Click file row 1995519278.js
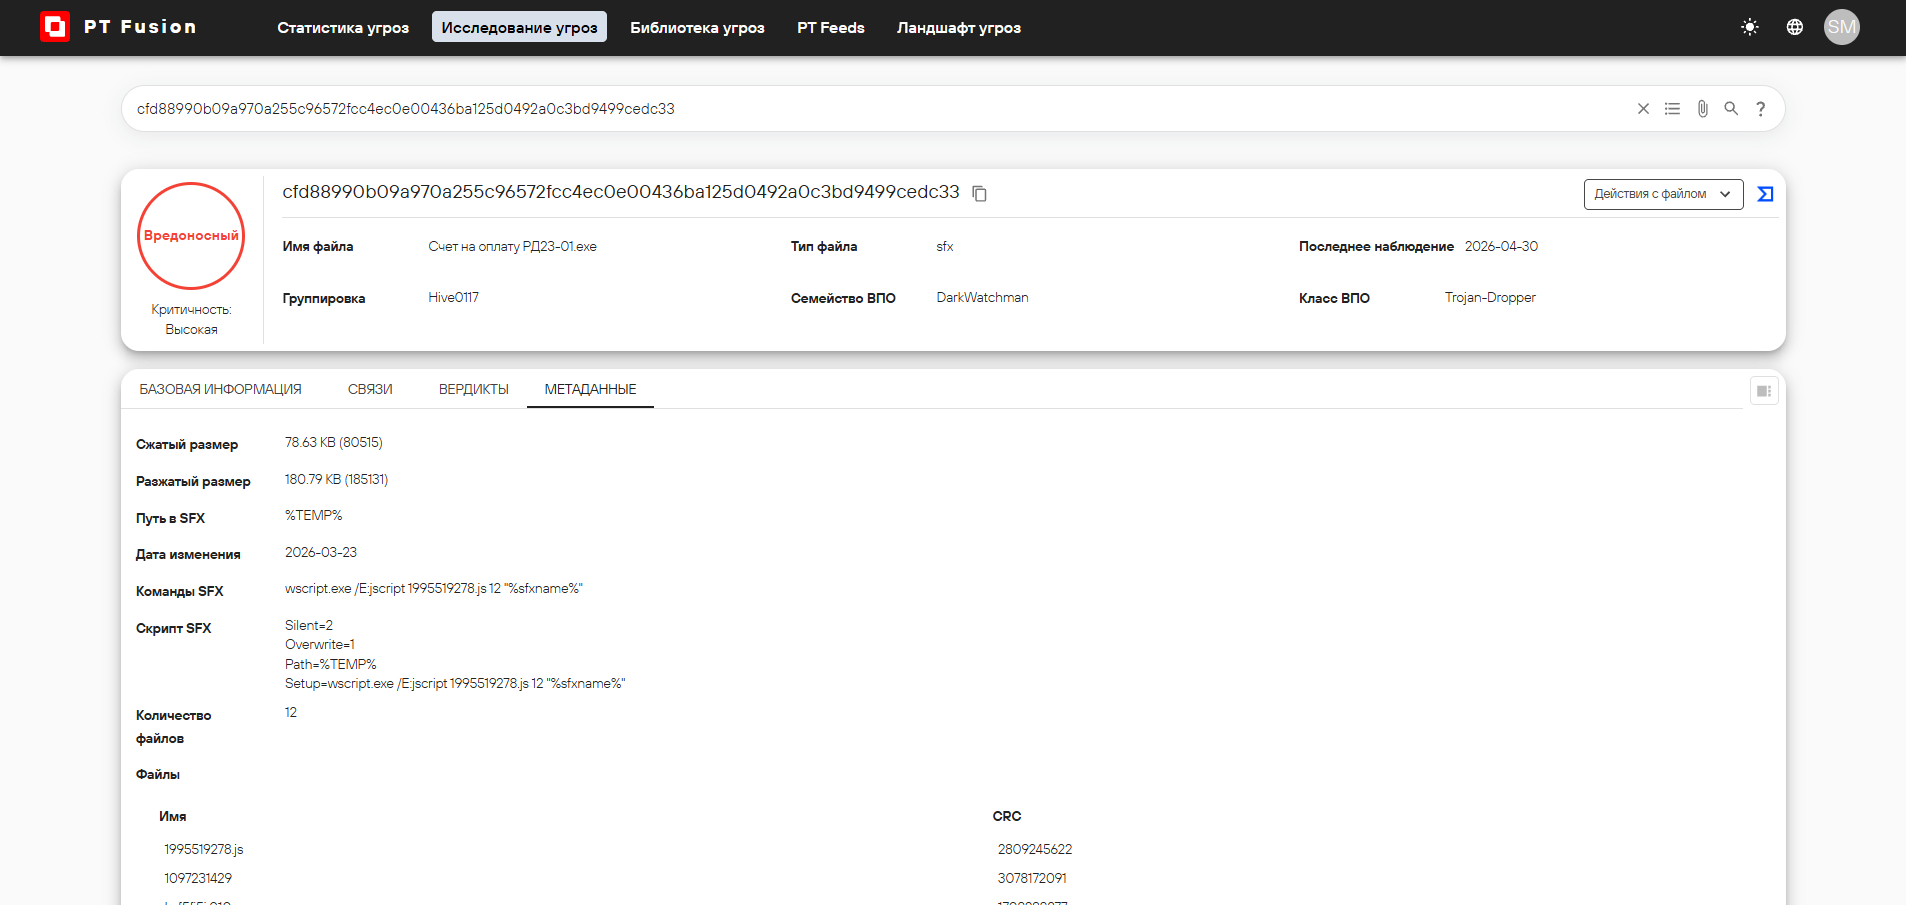The width and height of the screenshot is (1906, 905). point(204,849)
